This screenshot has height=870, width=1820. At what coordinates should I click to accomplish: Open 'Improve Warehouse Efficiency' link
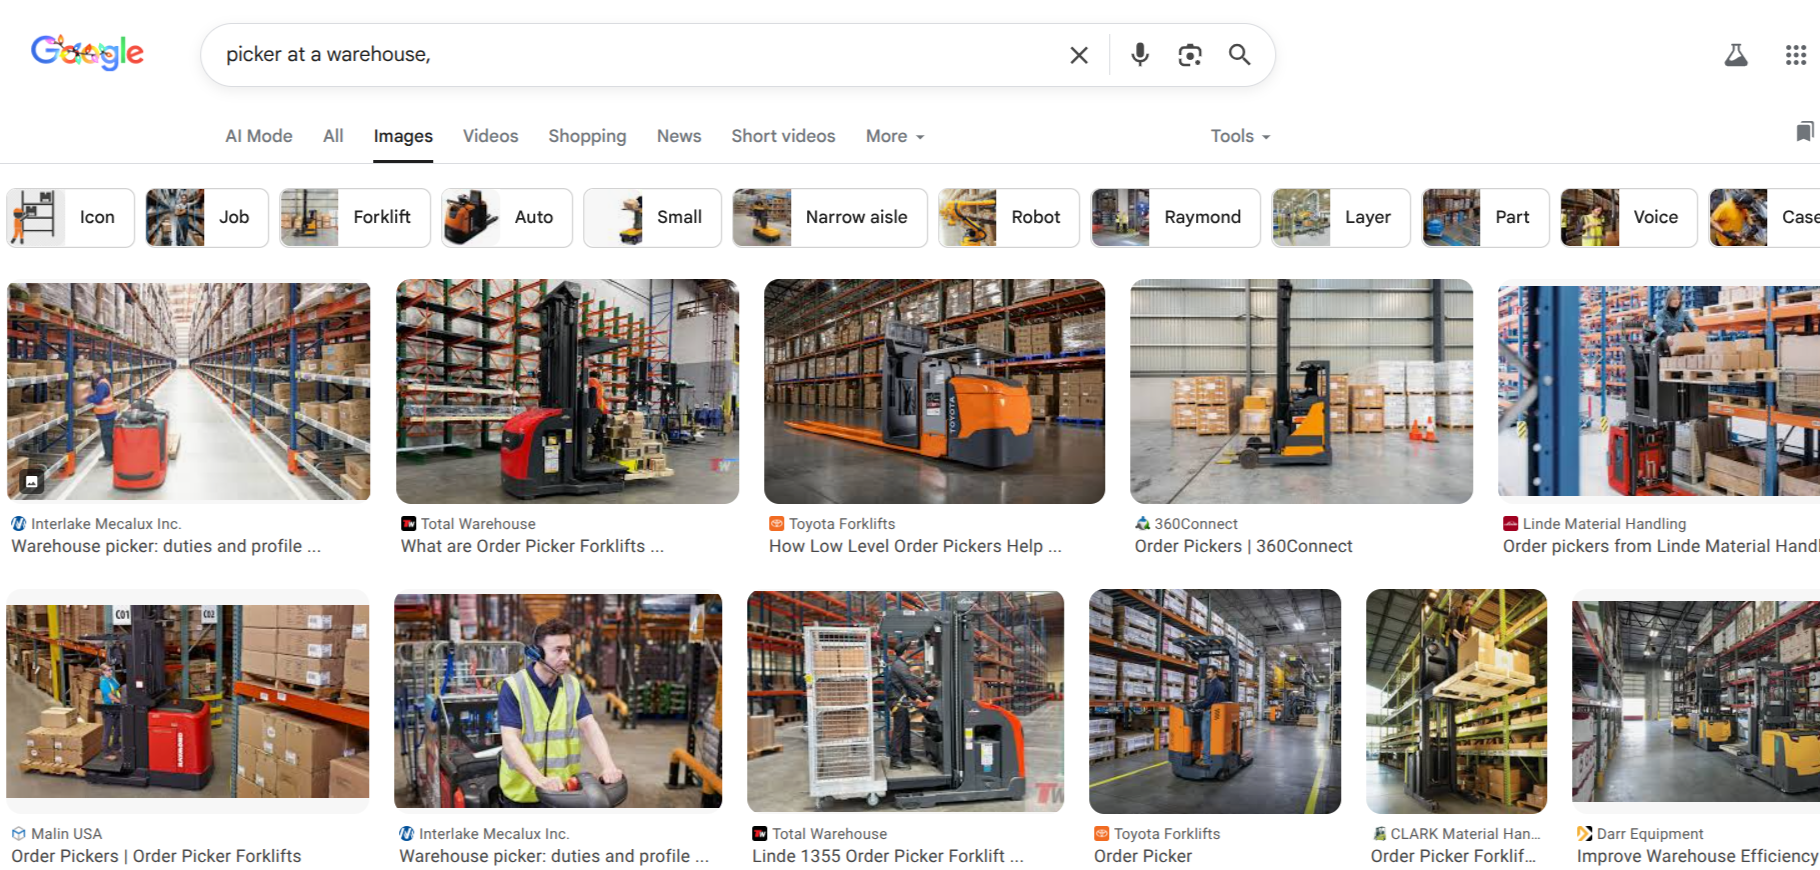point(1698,856)
